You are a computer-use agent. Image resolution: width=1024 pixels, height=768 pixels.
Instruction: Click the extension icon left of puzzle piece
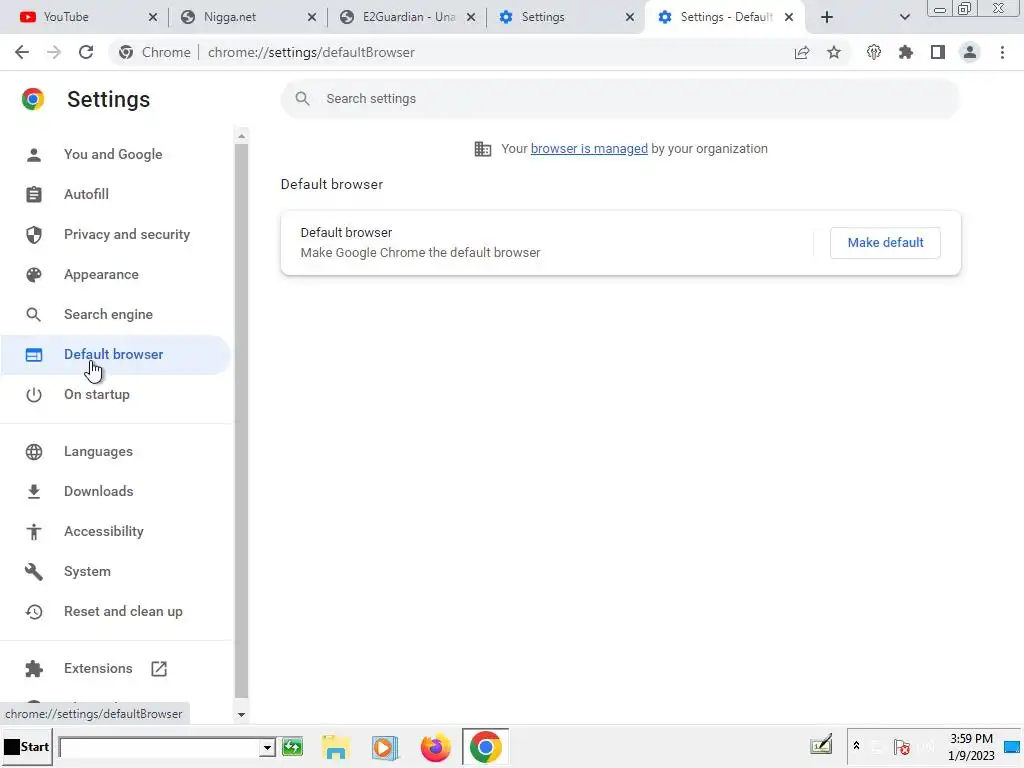(x=874, y=52)
